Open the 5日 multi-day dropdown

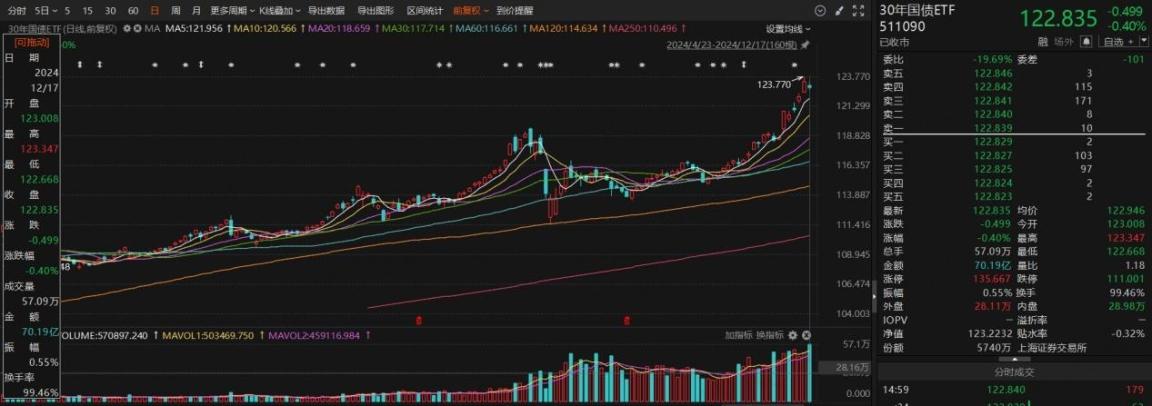pyautogui.click(x=46, y=11)
